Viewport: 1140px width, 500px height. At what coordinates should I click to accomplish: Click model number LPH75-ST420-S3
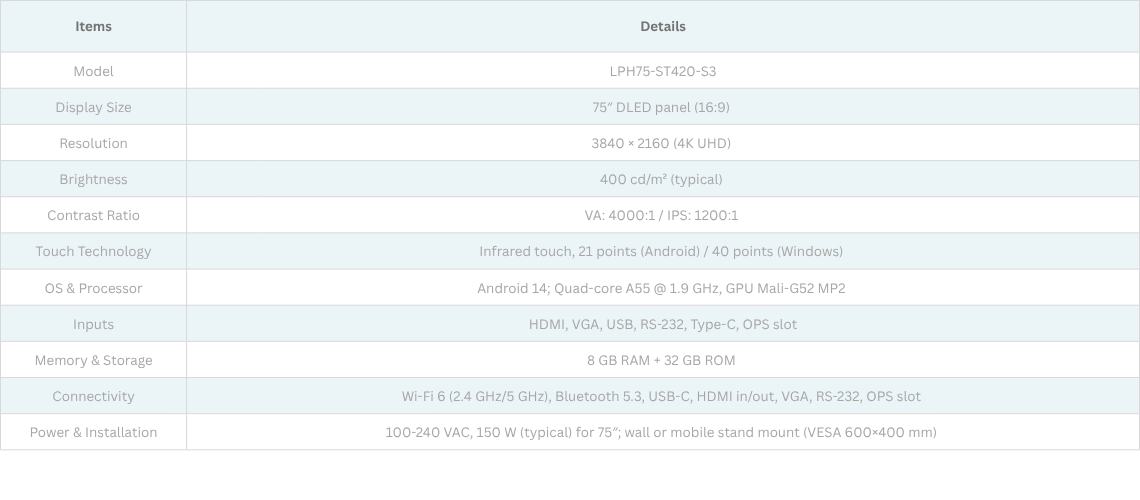[662, 71]
